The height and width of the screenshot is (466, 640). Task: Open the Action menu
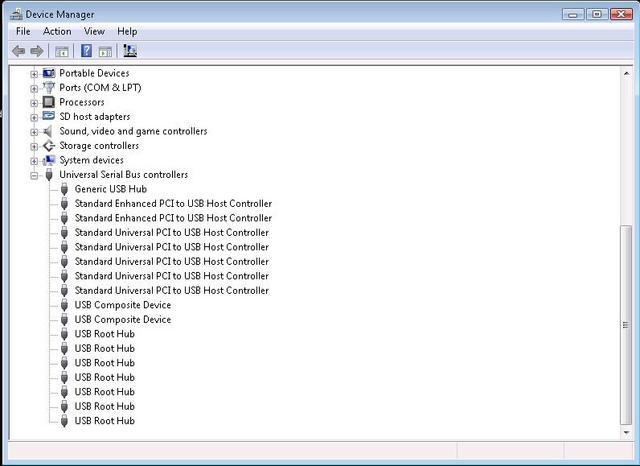[x=57, y=31]
